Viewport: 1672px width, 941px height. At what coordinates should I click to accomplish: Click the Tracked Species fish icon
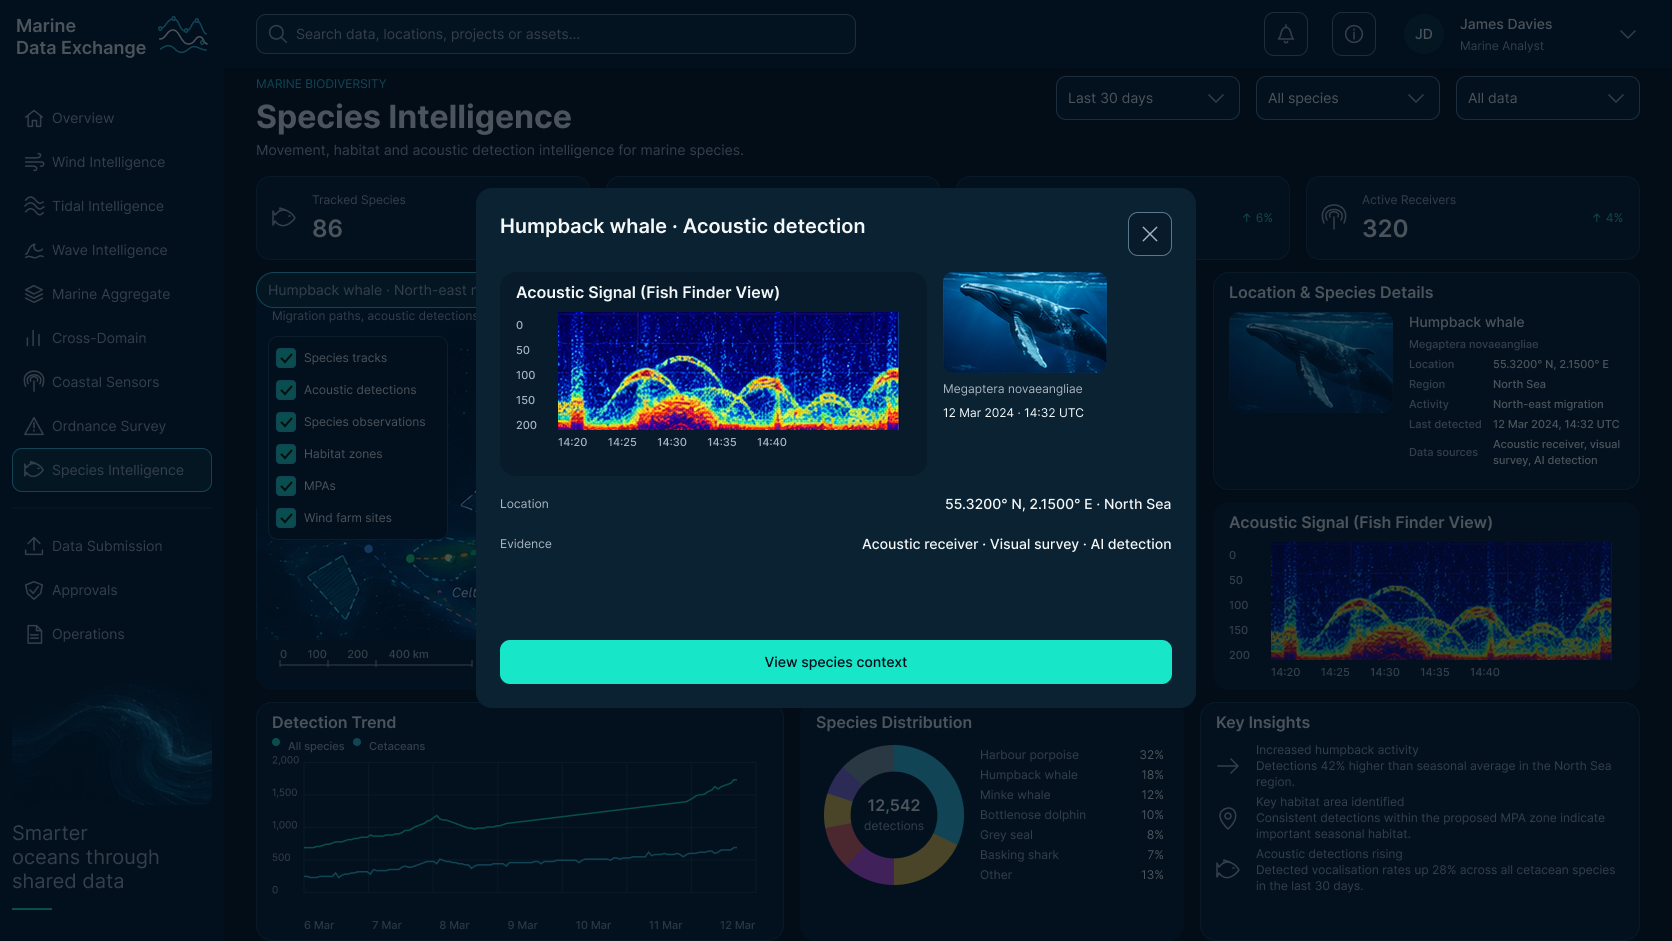284,217
